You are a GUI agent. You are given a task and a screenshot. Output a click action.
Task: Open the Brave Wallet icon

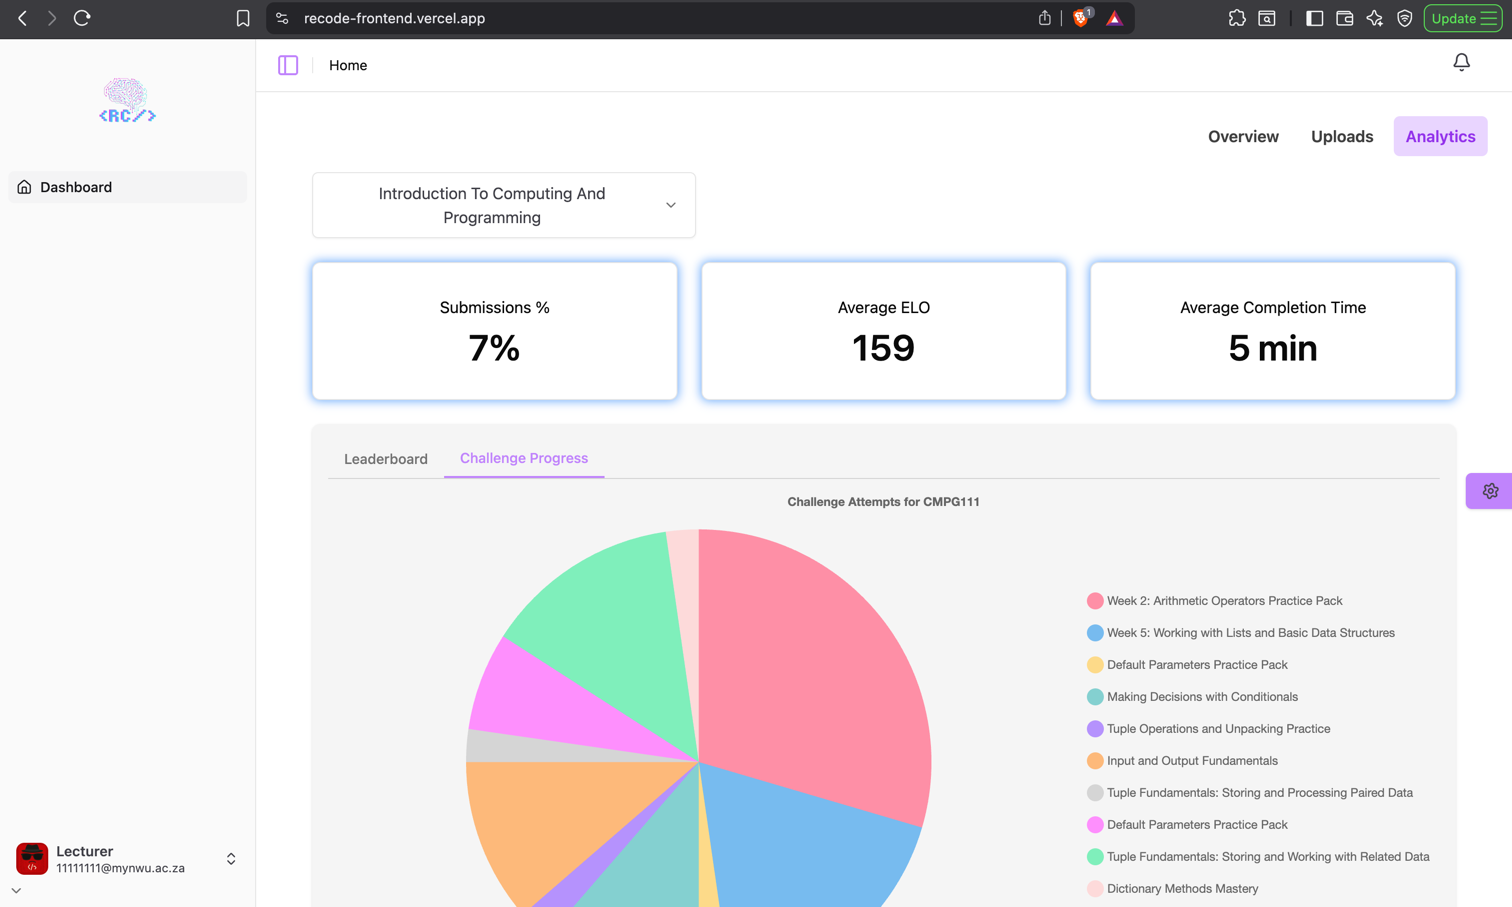pyautogui.click(x=1345, y=18)
